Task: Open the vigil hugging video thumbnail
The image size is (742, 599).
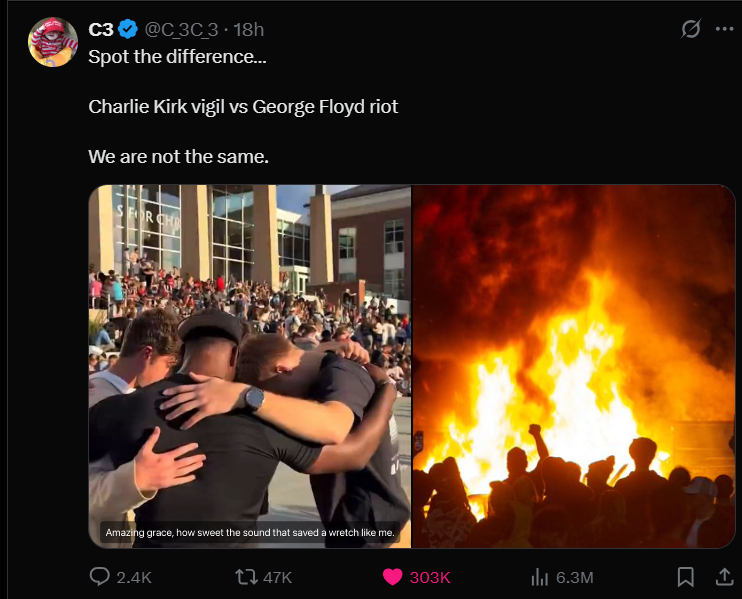Action: (250, 366)
